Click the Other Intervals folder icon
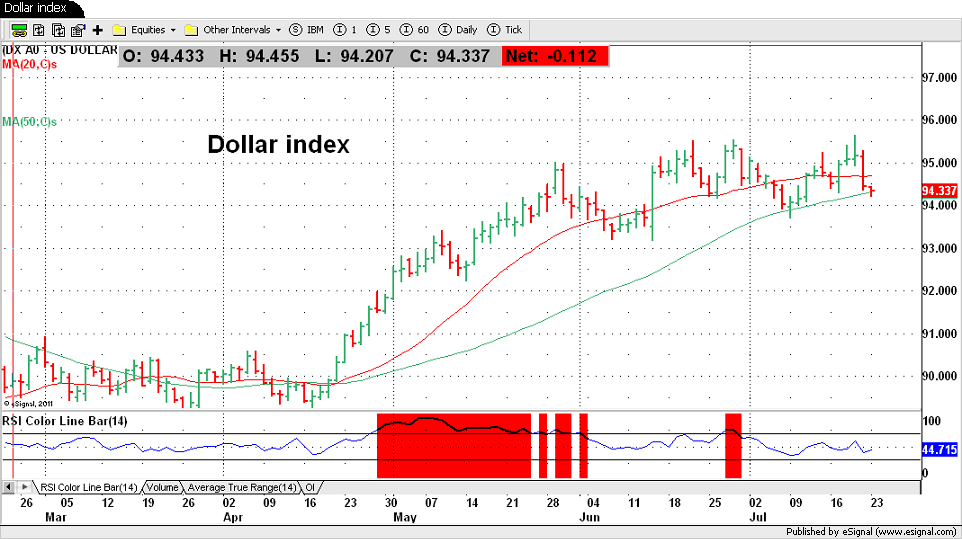Viewport: 962px width, 539px height. click(191, 30)
